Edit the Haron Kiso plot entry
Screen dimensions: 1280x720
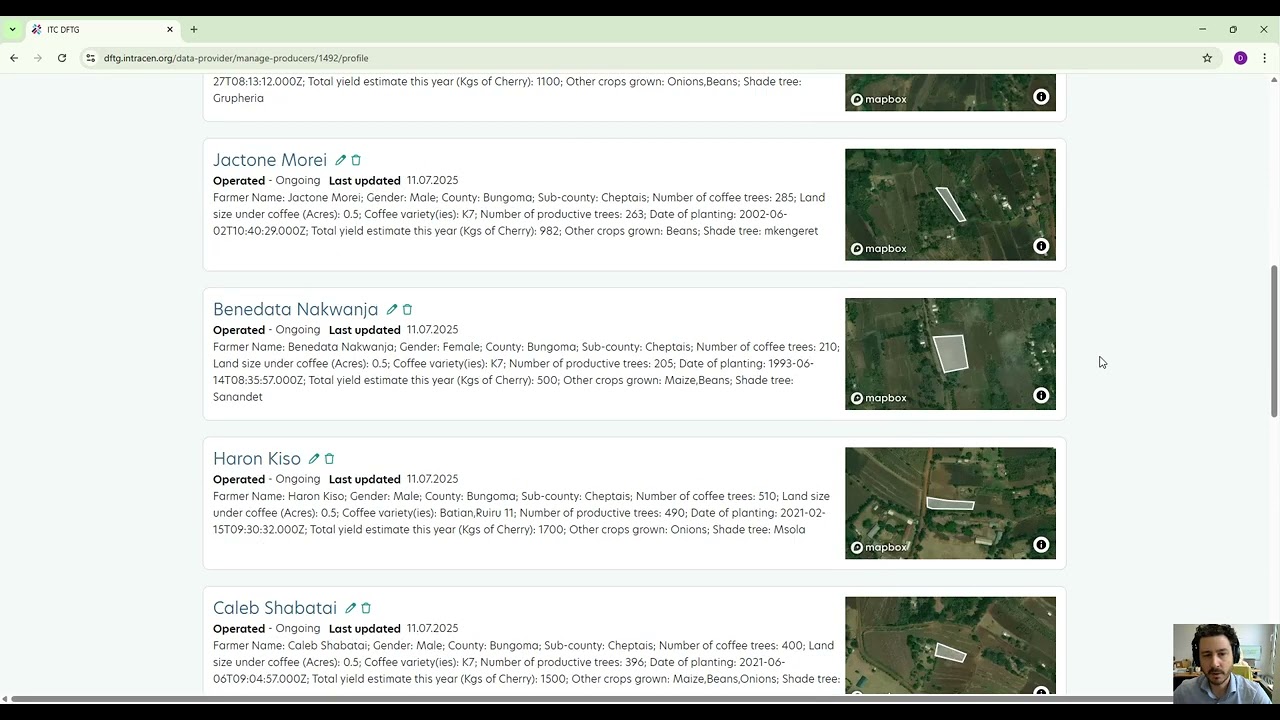[x=314, y=459]
